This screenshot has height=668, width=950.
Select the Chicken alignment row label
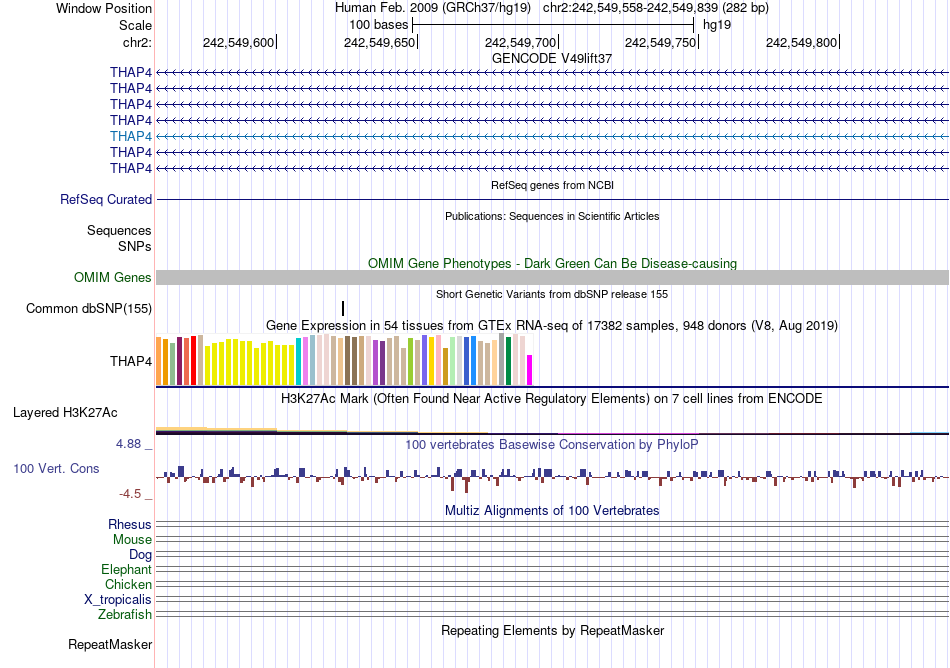tap(128, 584)
